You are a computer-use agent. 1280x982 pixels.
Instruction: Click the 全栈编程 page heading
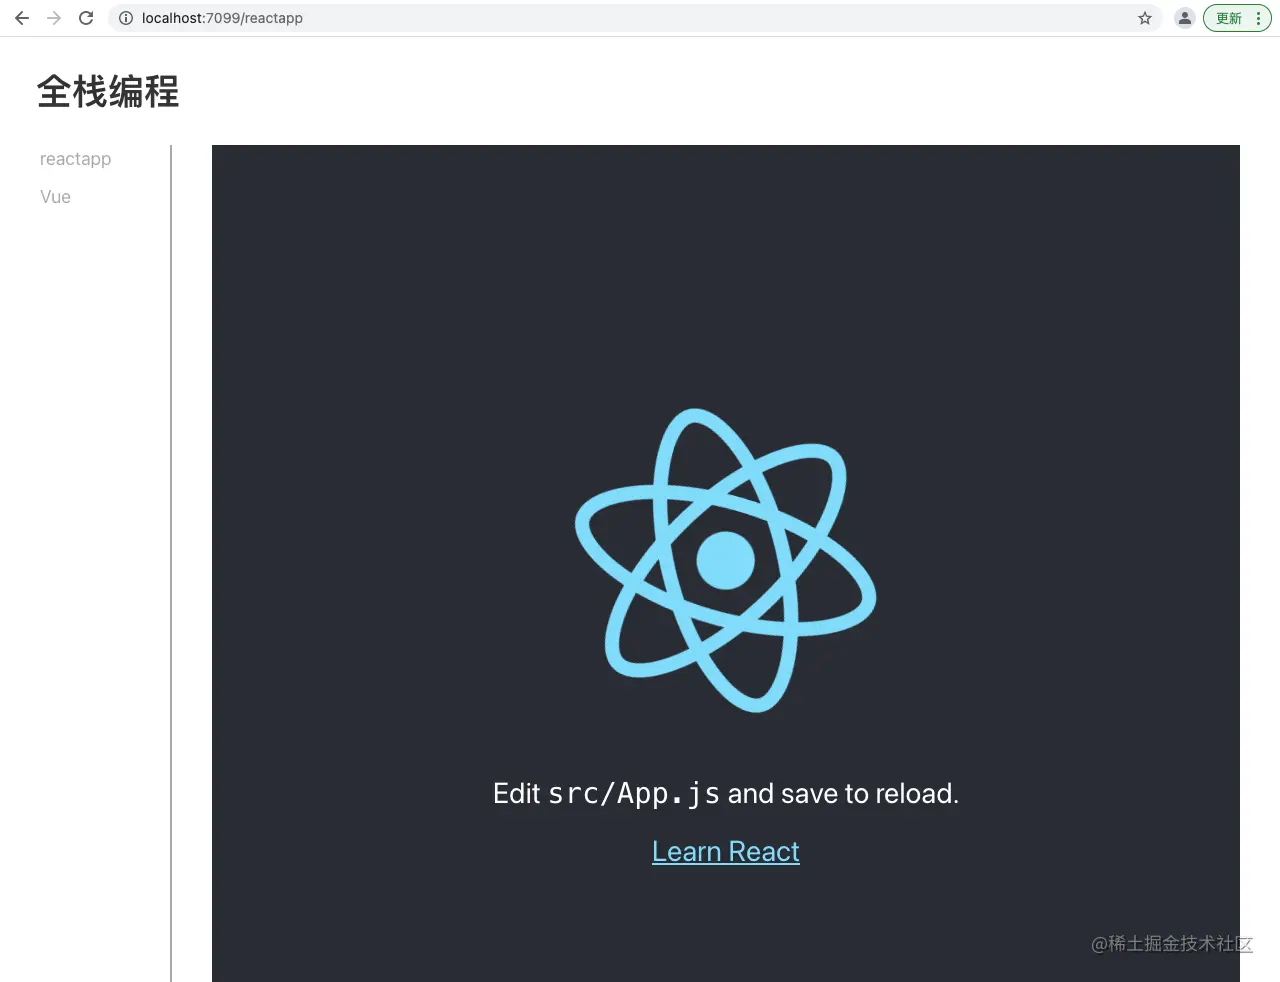[108, 92]
